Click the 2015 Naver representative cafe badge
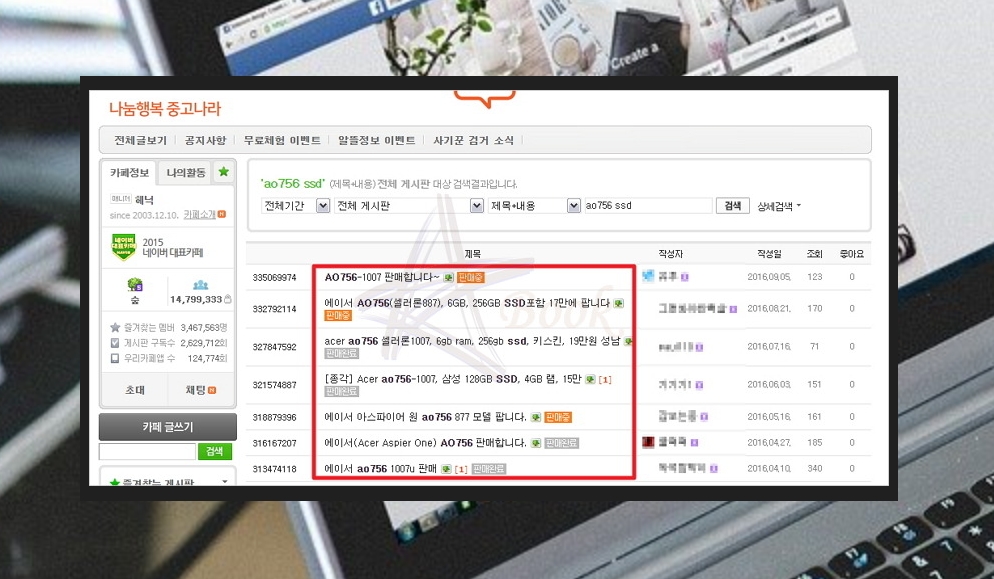The width and height of the screenshot is (994, 579). (124, 247)
